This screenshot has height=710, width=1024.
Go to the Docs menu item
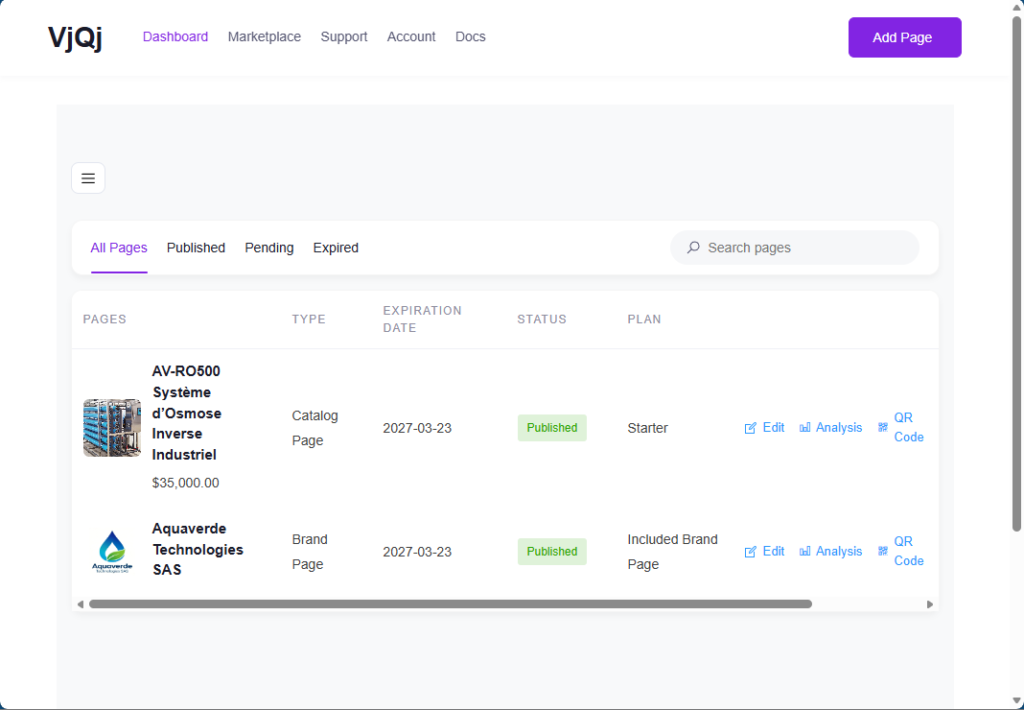(470, 37)
